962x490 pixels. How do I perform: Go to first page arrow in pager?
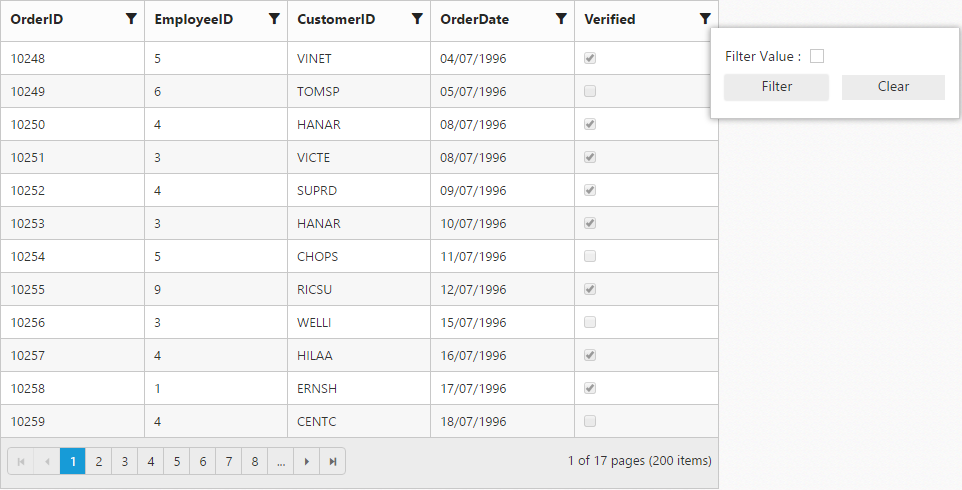tap(21, 461)
